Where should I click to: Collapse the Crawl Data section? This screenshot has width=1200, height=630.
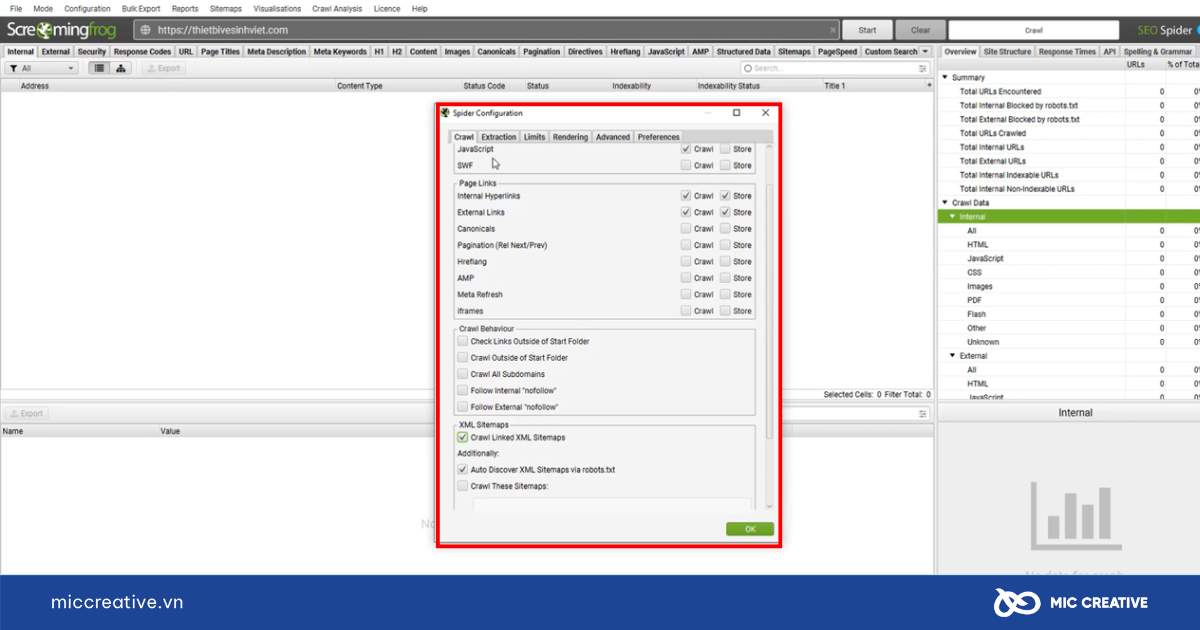pos(945,203)
